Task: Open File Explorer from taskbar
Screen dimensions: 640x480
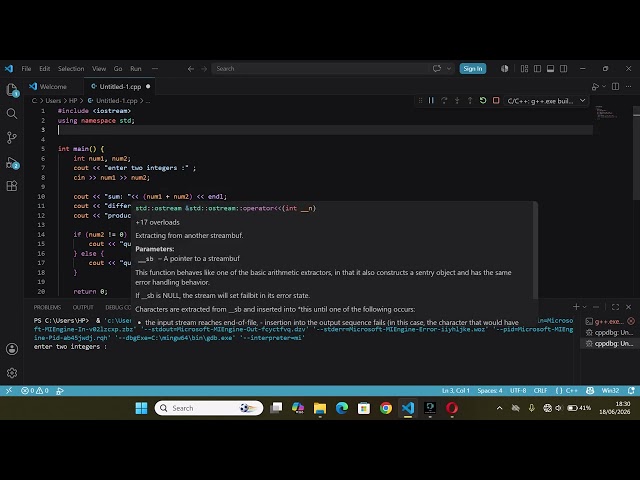Action: point(320,408)
